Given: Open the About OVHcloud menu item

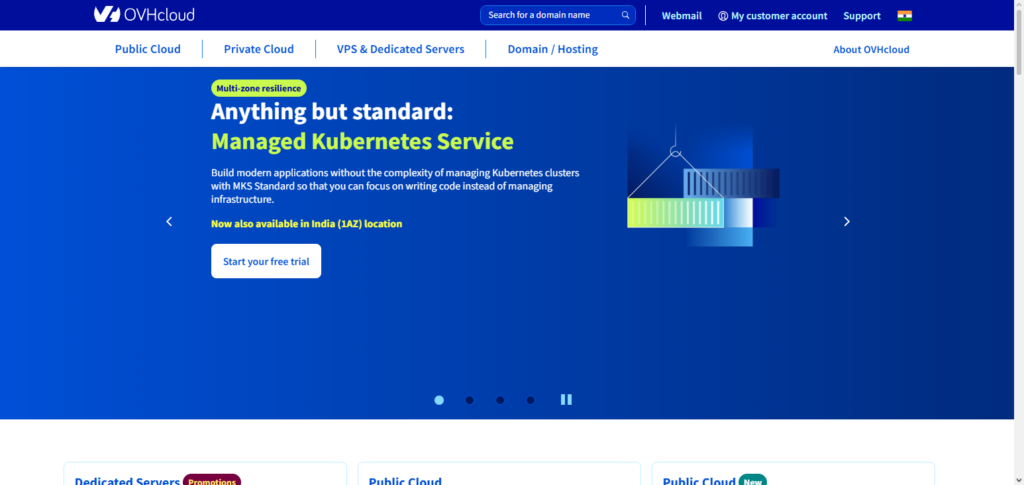Looking at the screenshot, I should pos(871,49).
